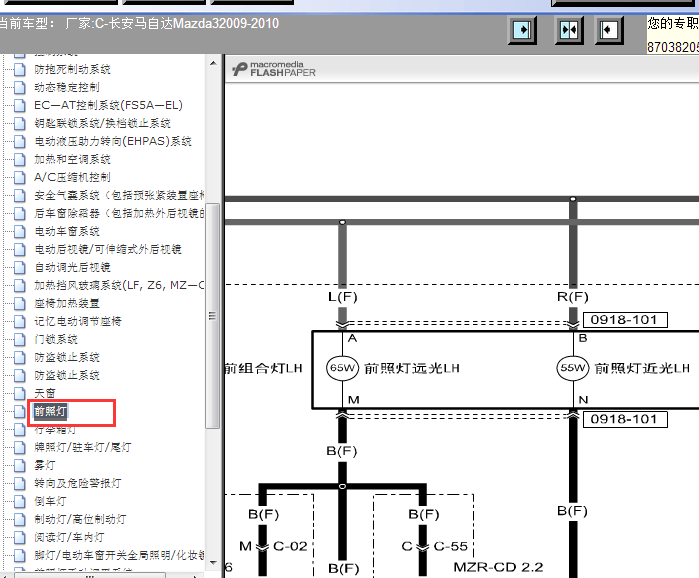
Task: Click the L(F) wire label
Action: pos(342,297)
